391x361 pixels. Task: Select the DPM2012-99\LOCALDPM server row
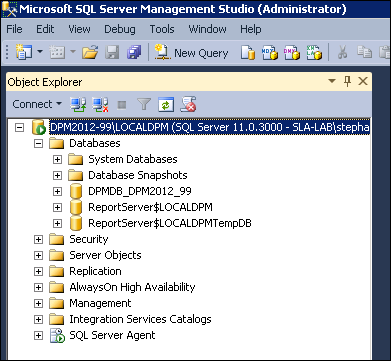tap(209, 127)
